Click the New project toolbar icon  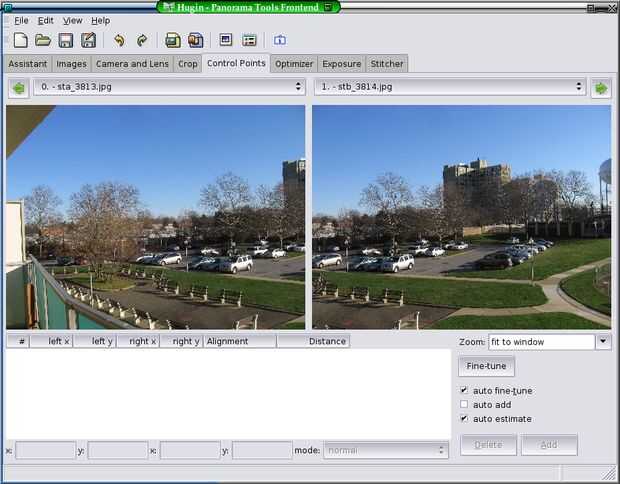coord(20,40)
